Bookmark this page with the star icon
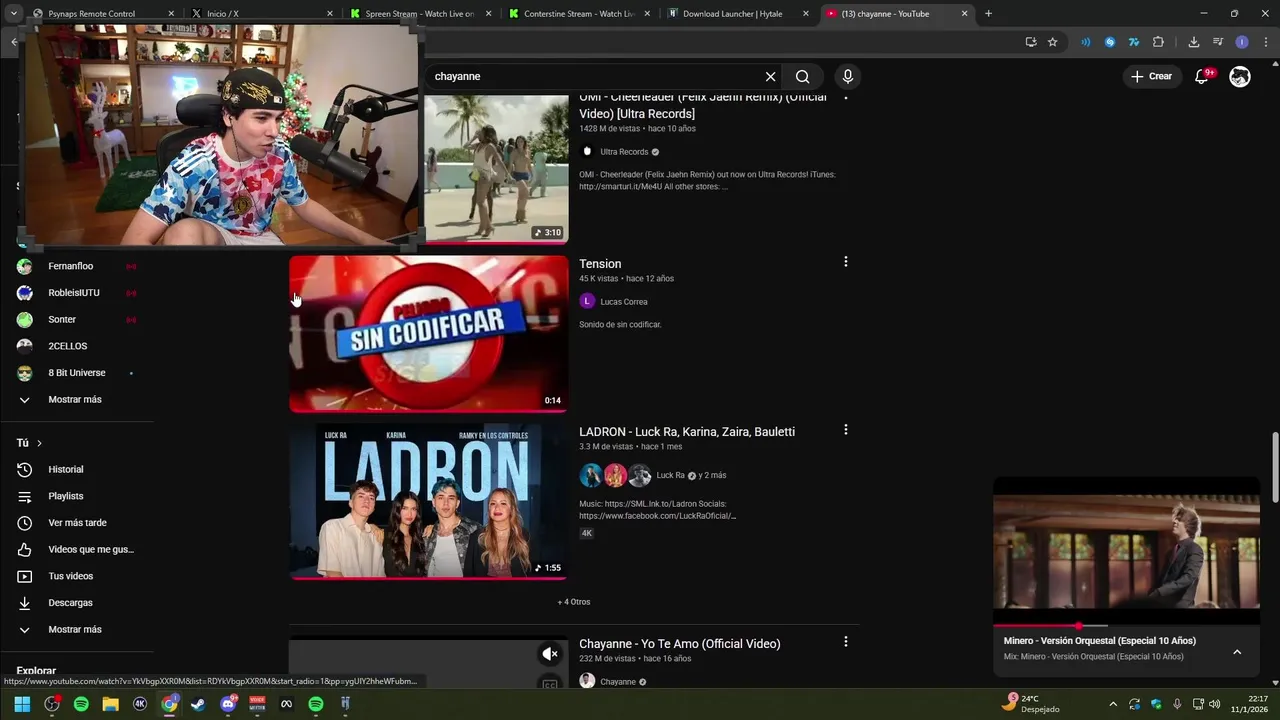1280x720 pixels. (1053, 42)
